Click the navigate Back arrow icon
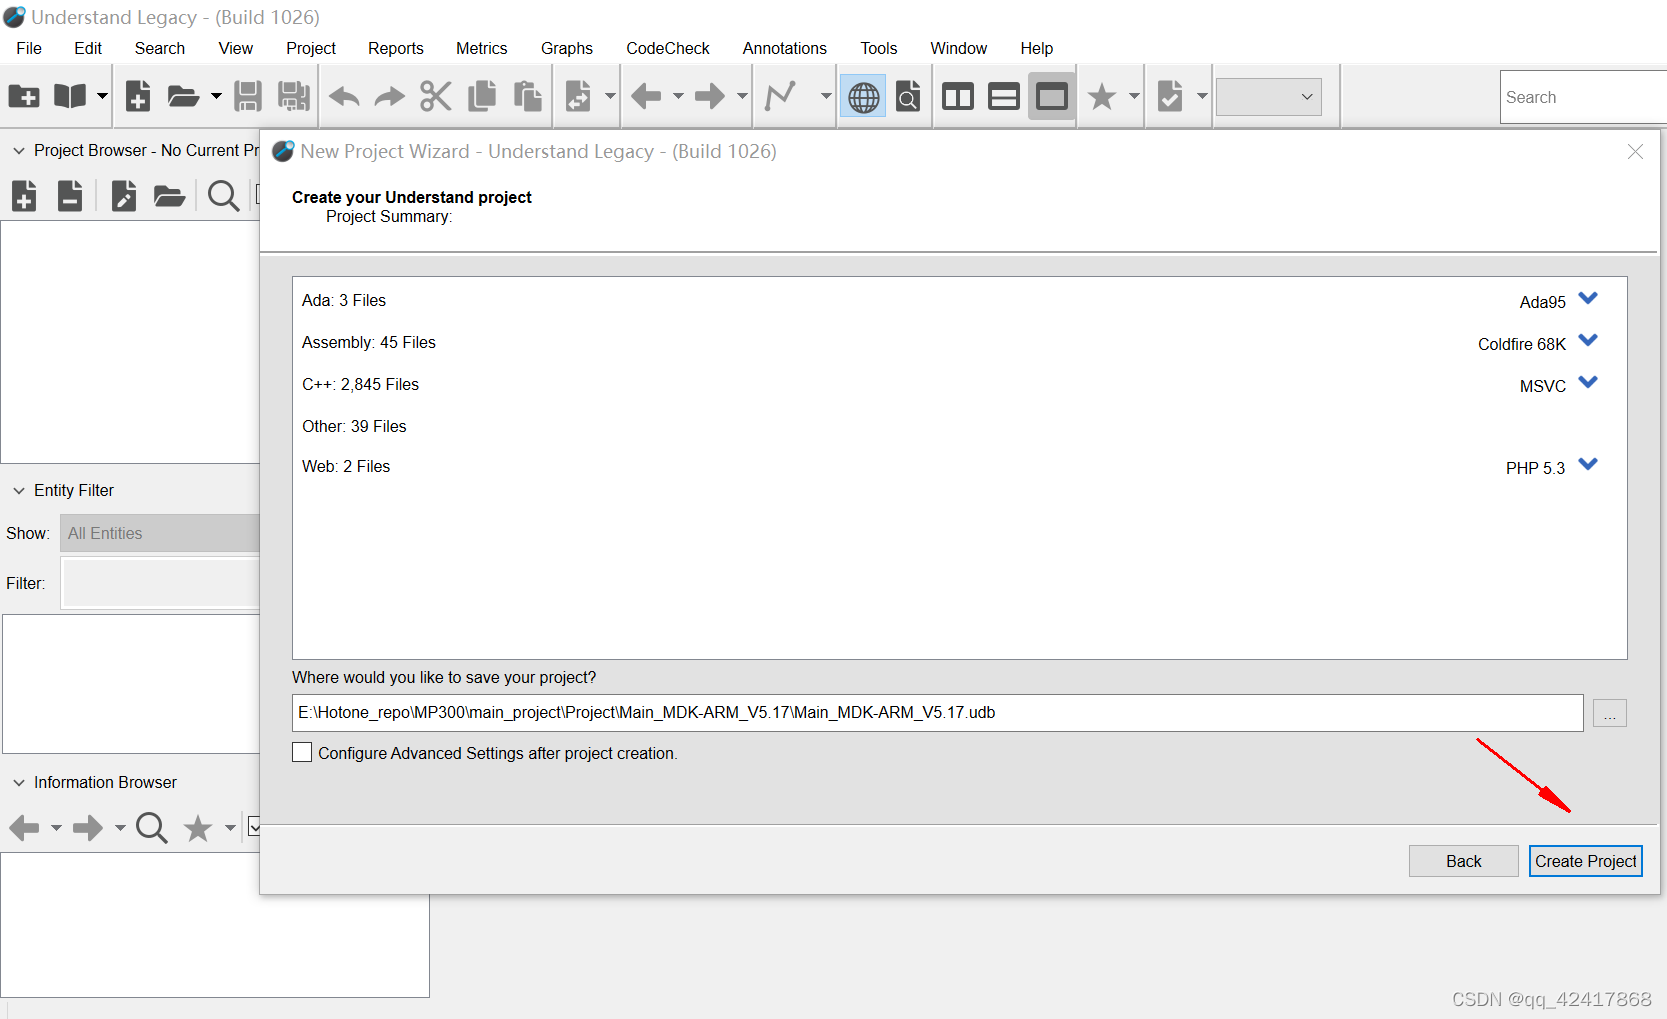This screenshot has height=1019, width=1667. pyautogui.click(x=646, y=97)
